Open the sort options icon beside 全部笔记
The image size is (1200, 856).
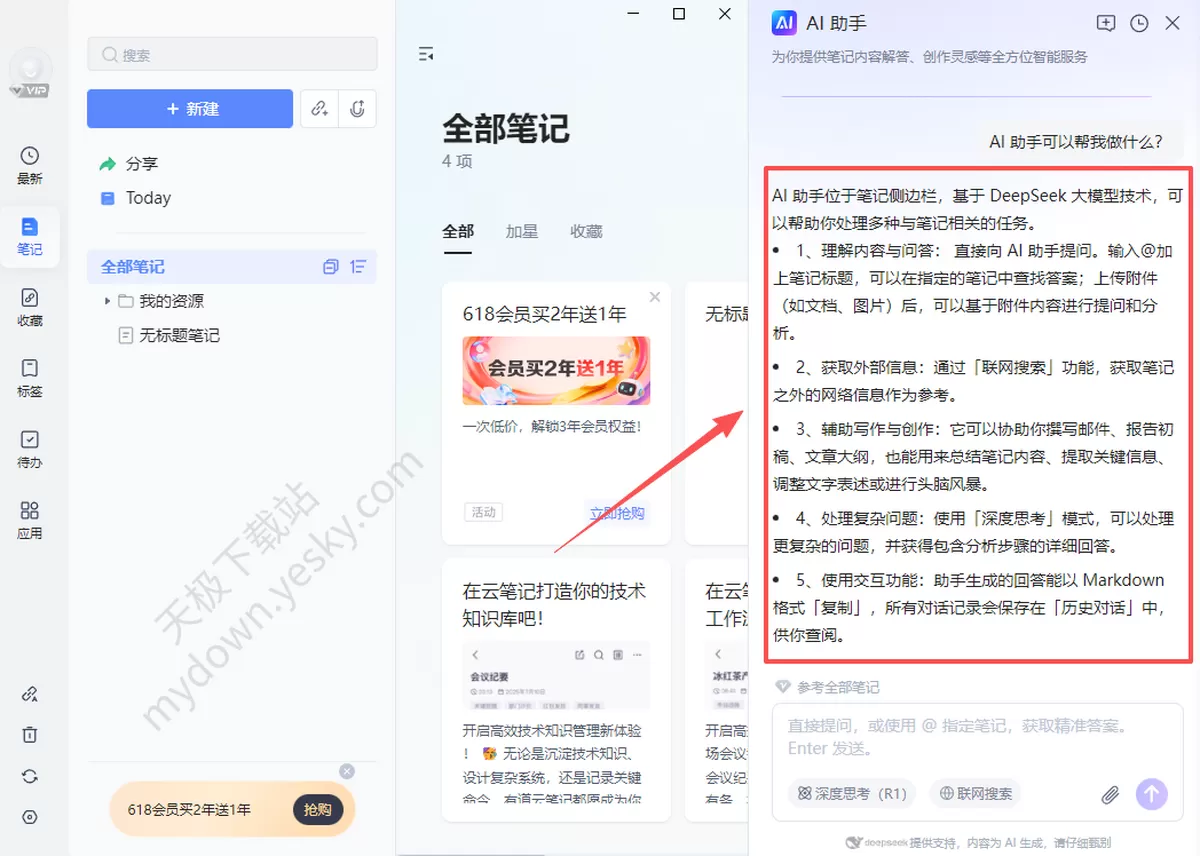[x=359, y=267]
